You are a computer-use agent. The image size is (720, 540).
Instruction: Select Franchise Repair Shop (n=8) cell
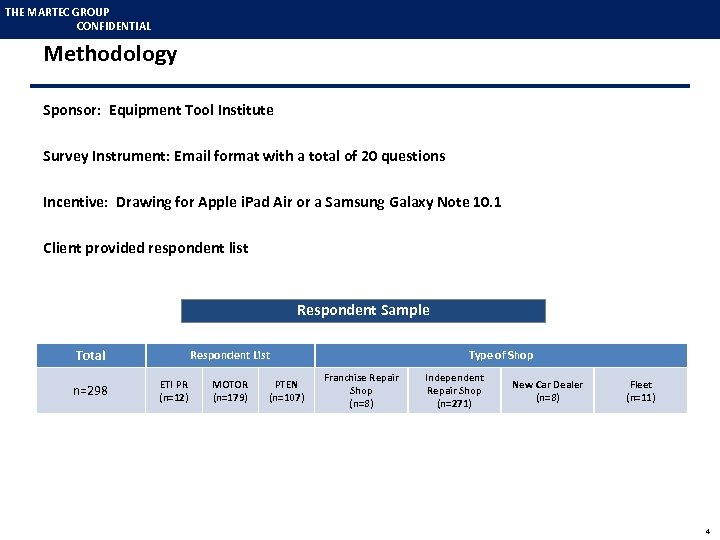(x=361, y=391)
